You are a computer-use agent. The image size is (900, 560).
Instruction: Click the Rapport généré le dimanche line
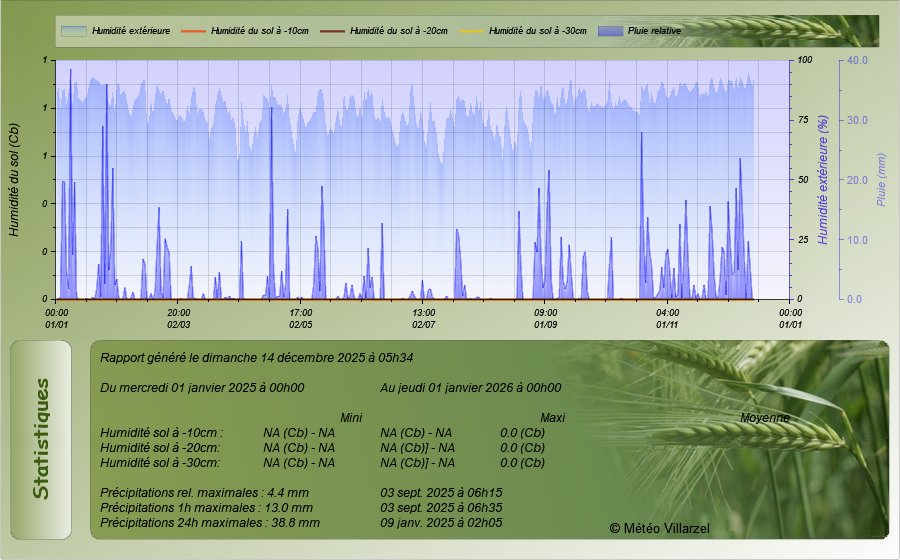[x=257, y=356]
